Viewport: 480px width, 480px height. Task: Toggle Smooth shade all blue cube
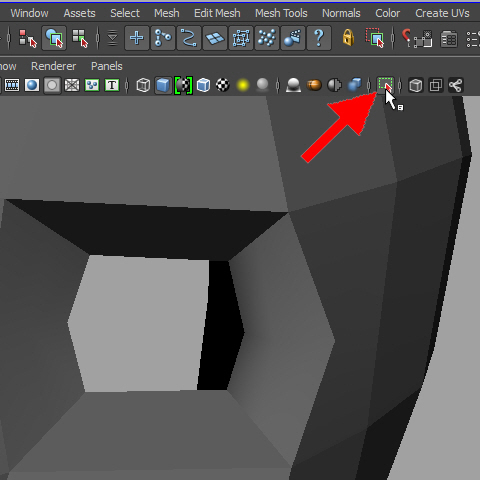coord(163,85)
